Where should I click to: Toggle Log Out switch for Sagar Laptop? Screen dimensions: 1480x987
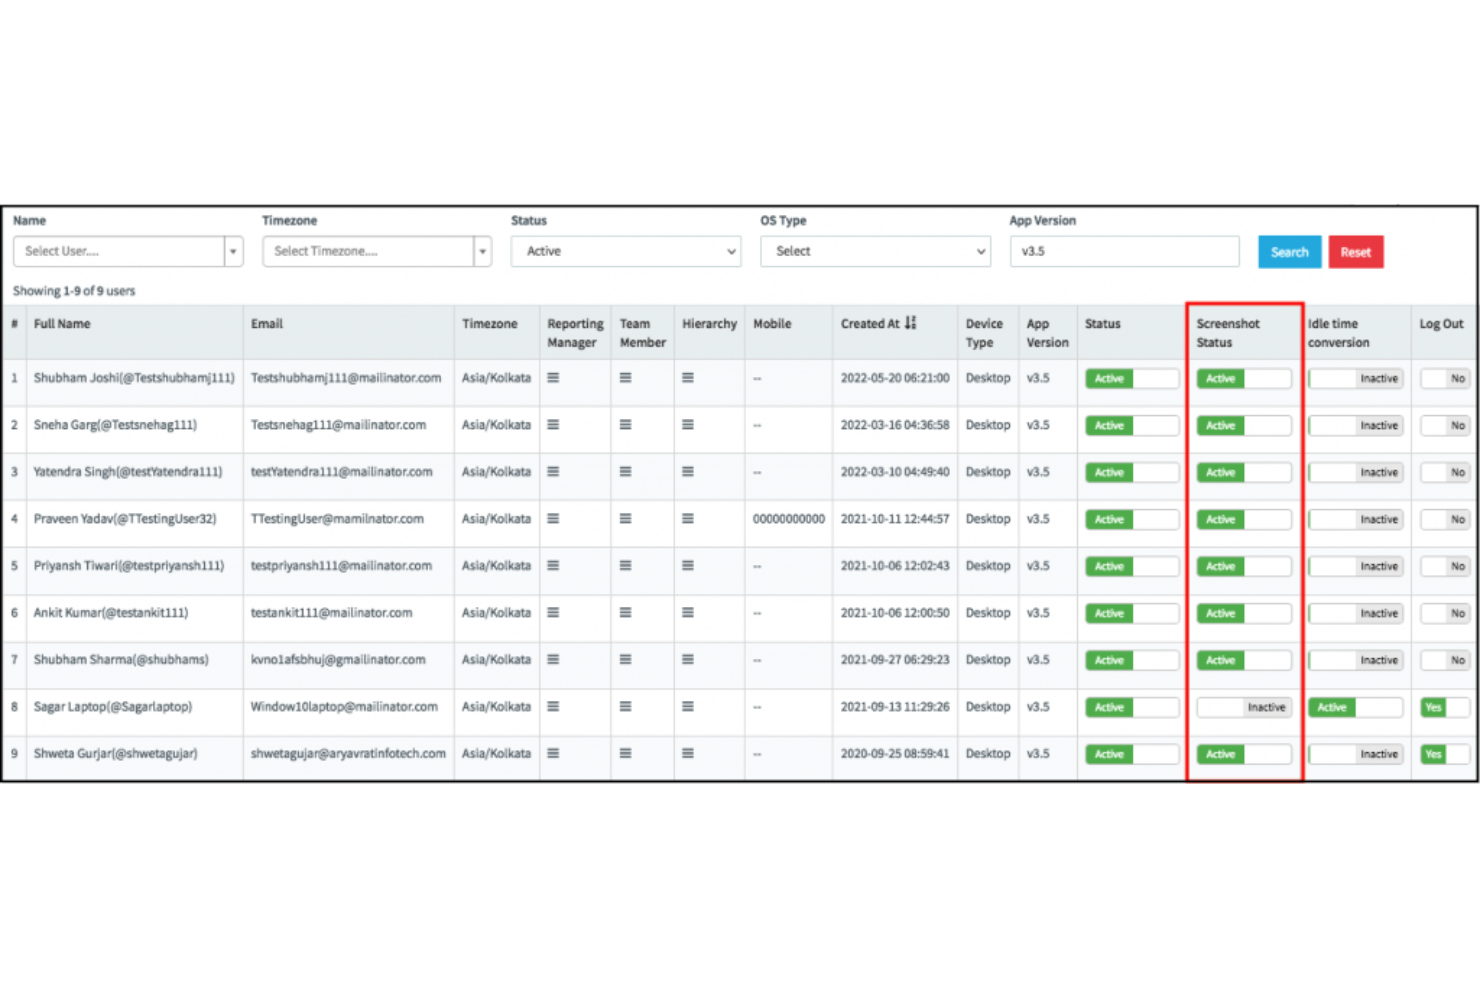click(1445, 708)
